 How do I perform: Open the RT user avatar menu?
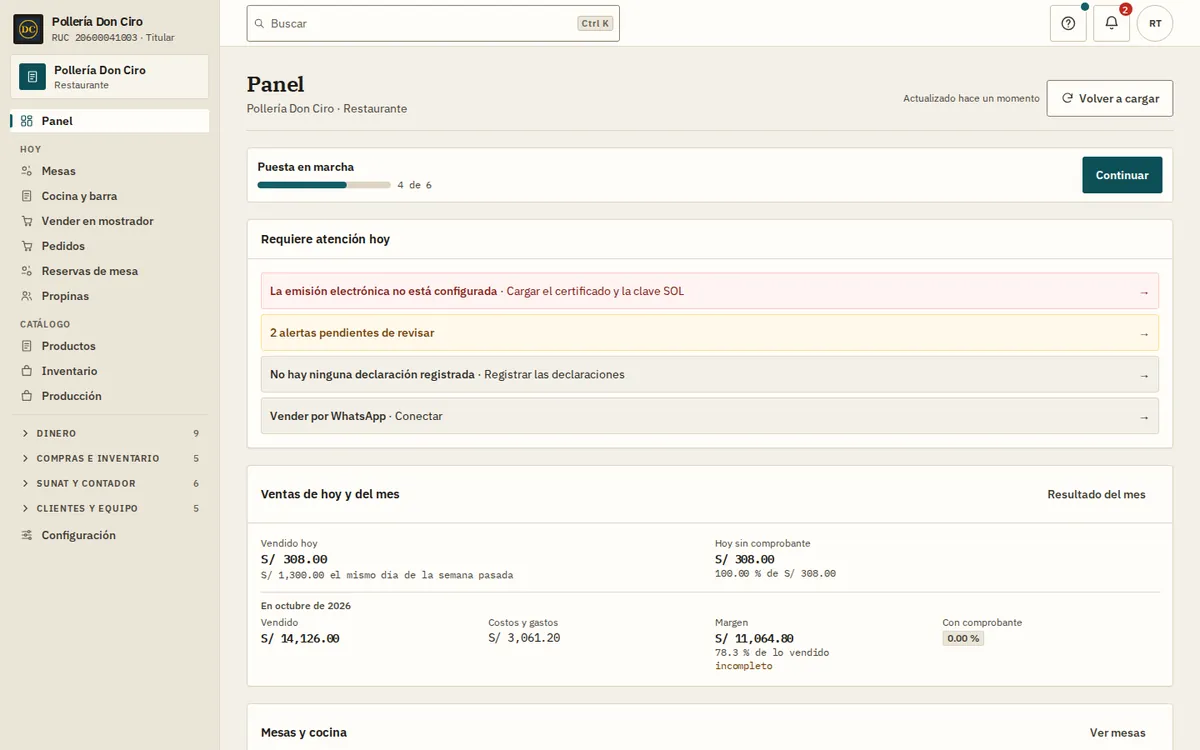click(1155, 23)
